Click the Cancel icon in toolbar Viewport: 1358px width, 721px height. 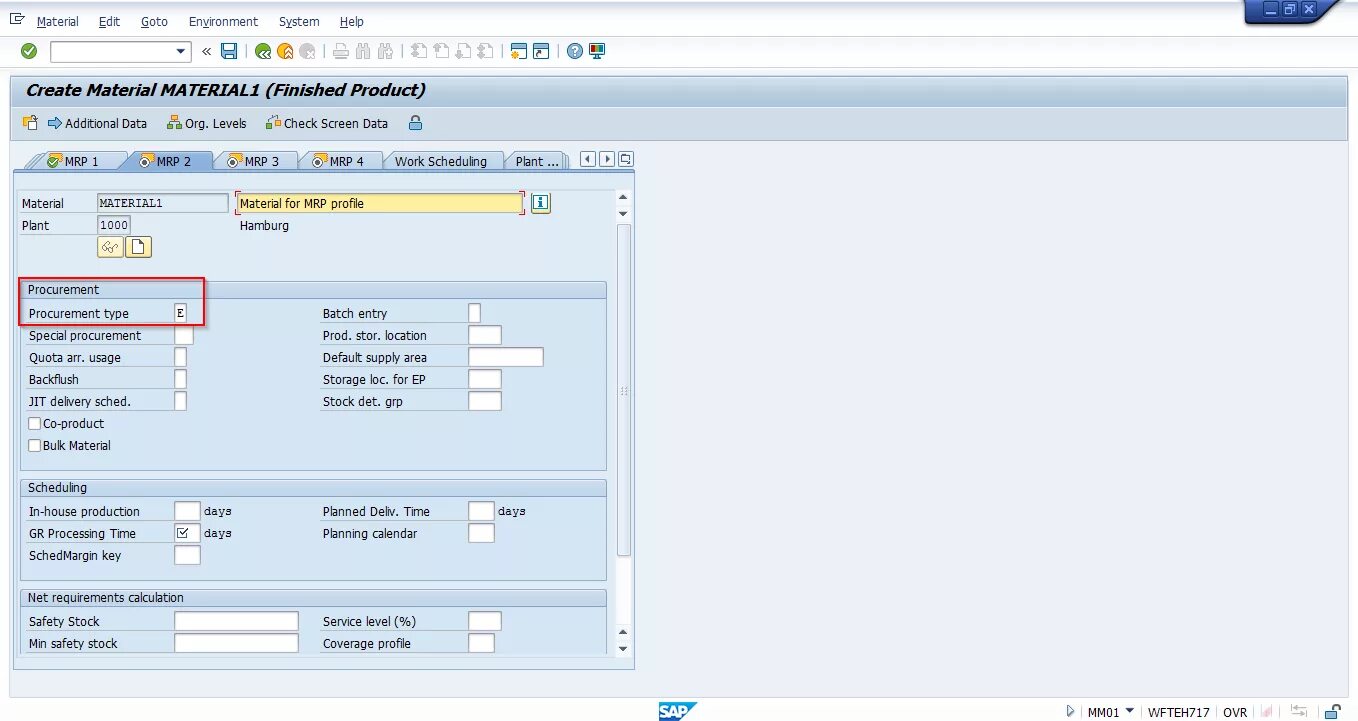pyautogui.click(x=308, y=51)
